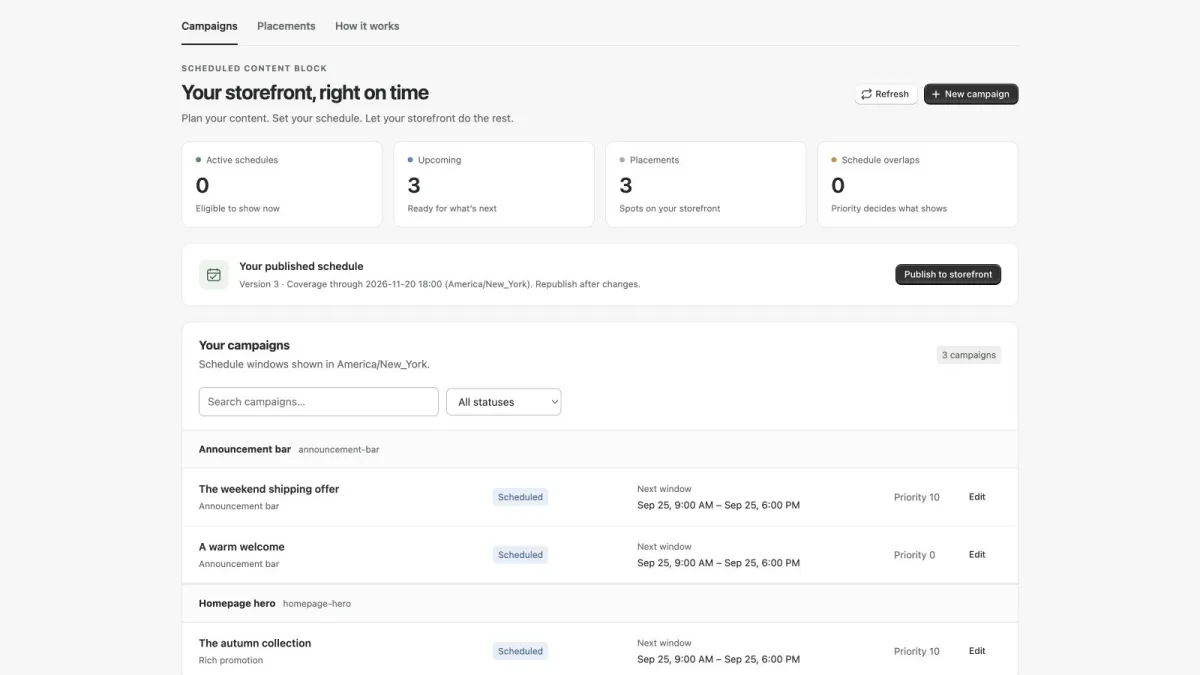The width and height of the screenshot is (1200, 675).
Task: Click Scheduled badge for A warm welcome
Action: 520,555
